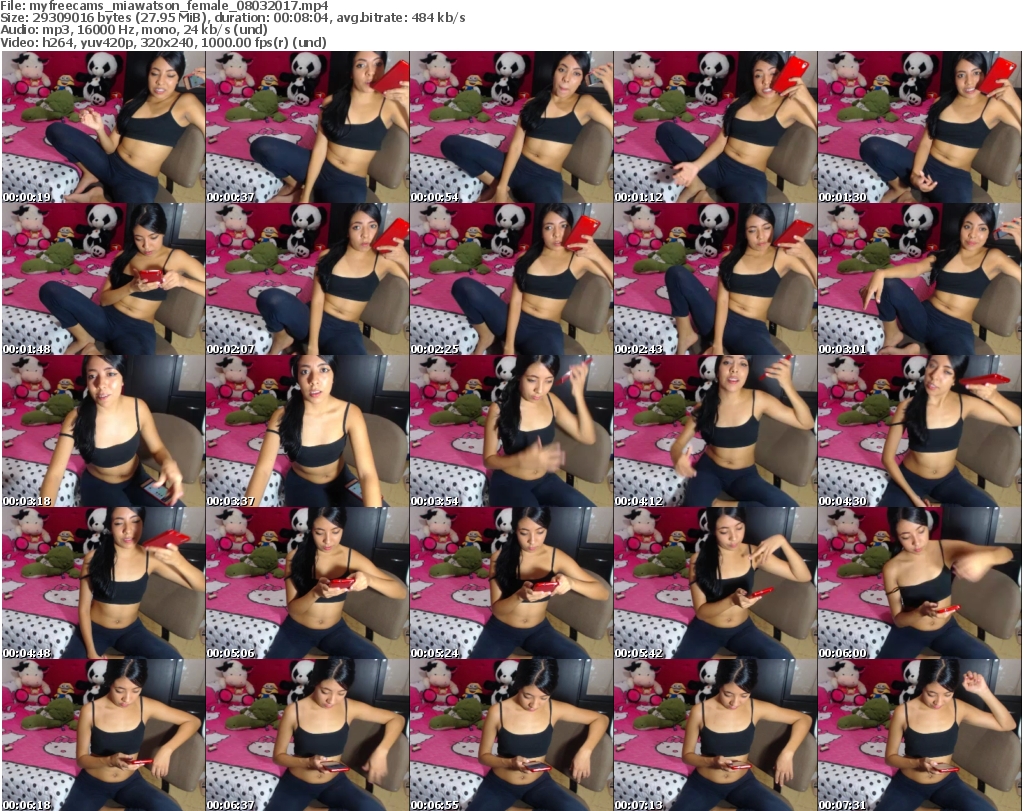Click the Size line reading 29309016 bytes

[232, 18]
